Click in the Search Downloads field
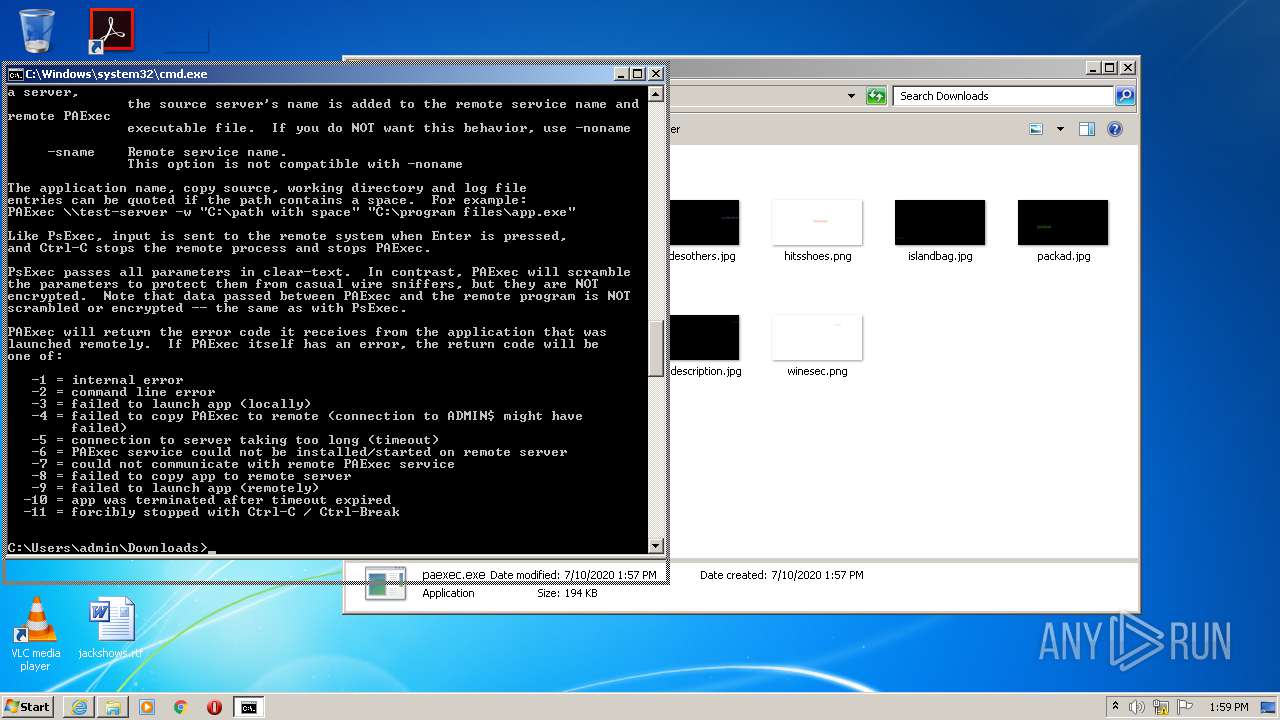Screen dimensions: 1280x720 (x=1003, y=96)
